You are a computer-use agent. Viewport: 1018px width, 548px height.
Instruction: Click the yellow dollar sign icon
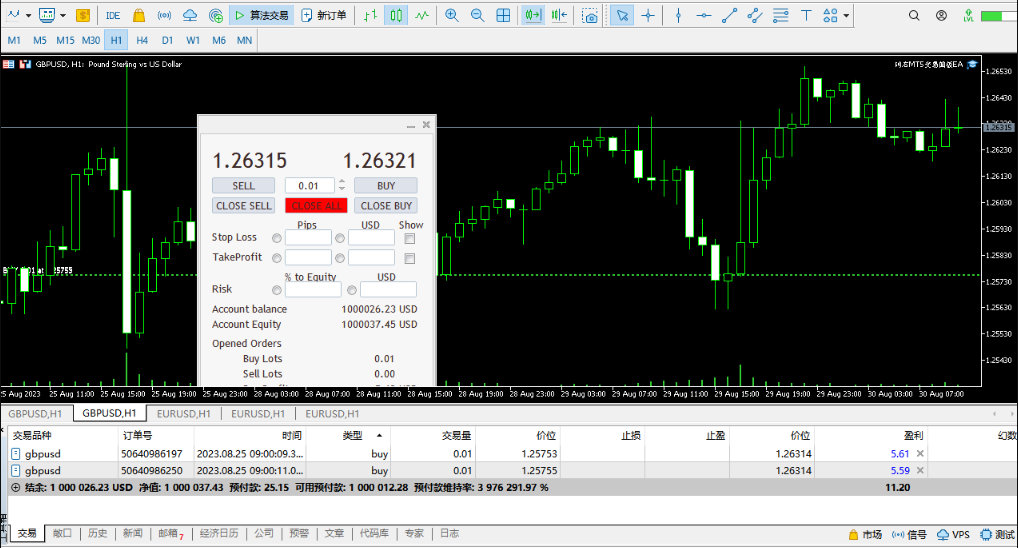82,15
